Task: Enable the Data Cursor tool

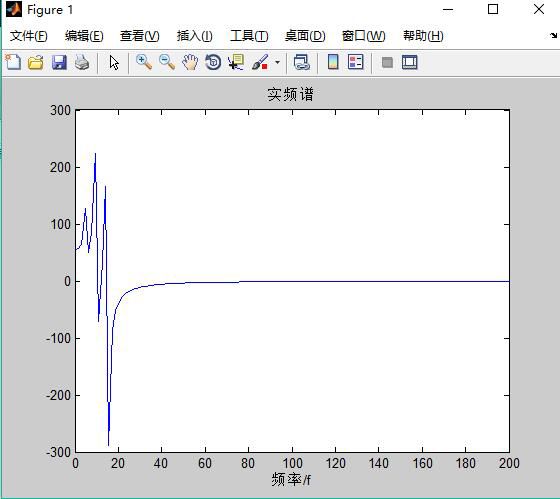Action: coord(236,63)
